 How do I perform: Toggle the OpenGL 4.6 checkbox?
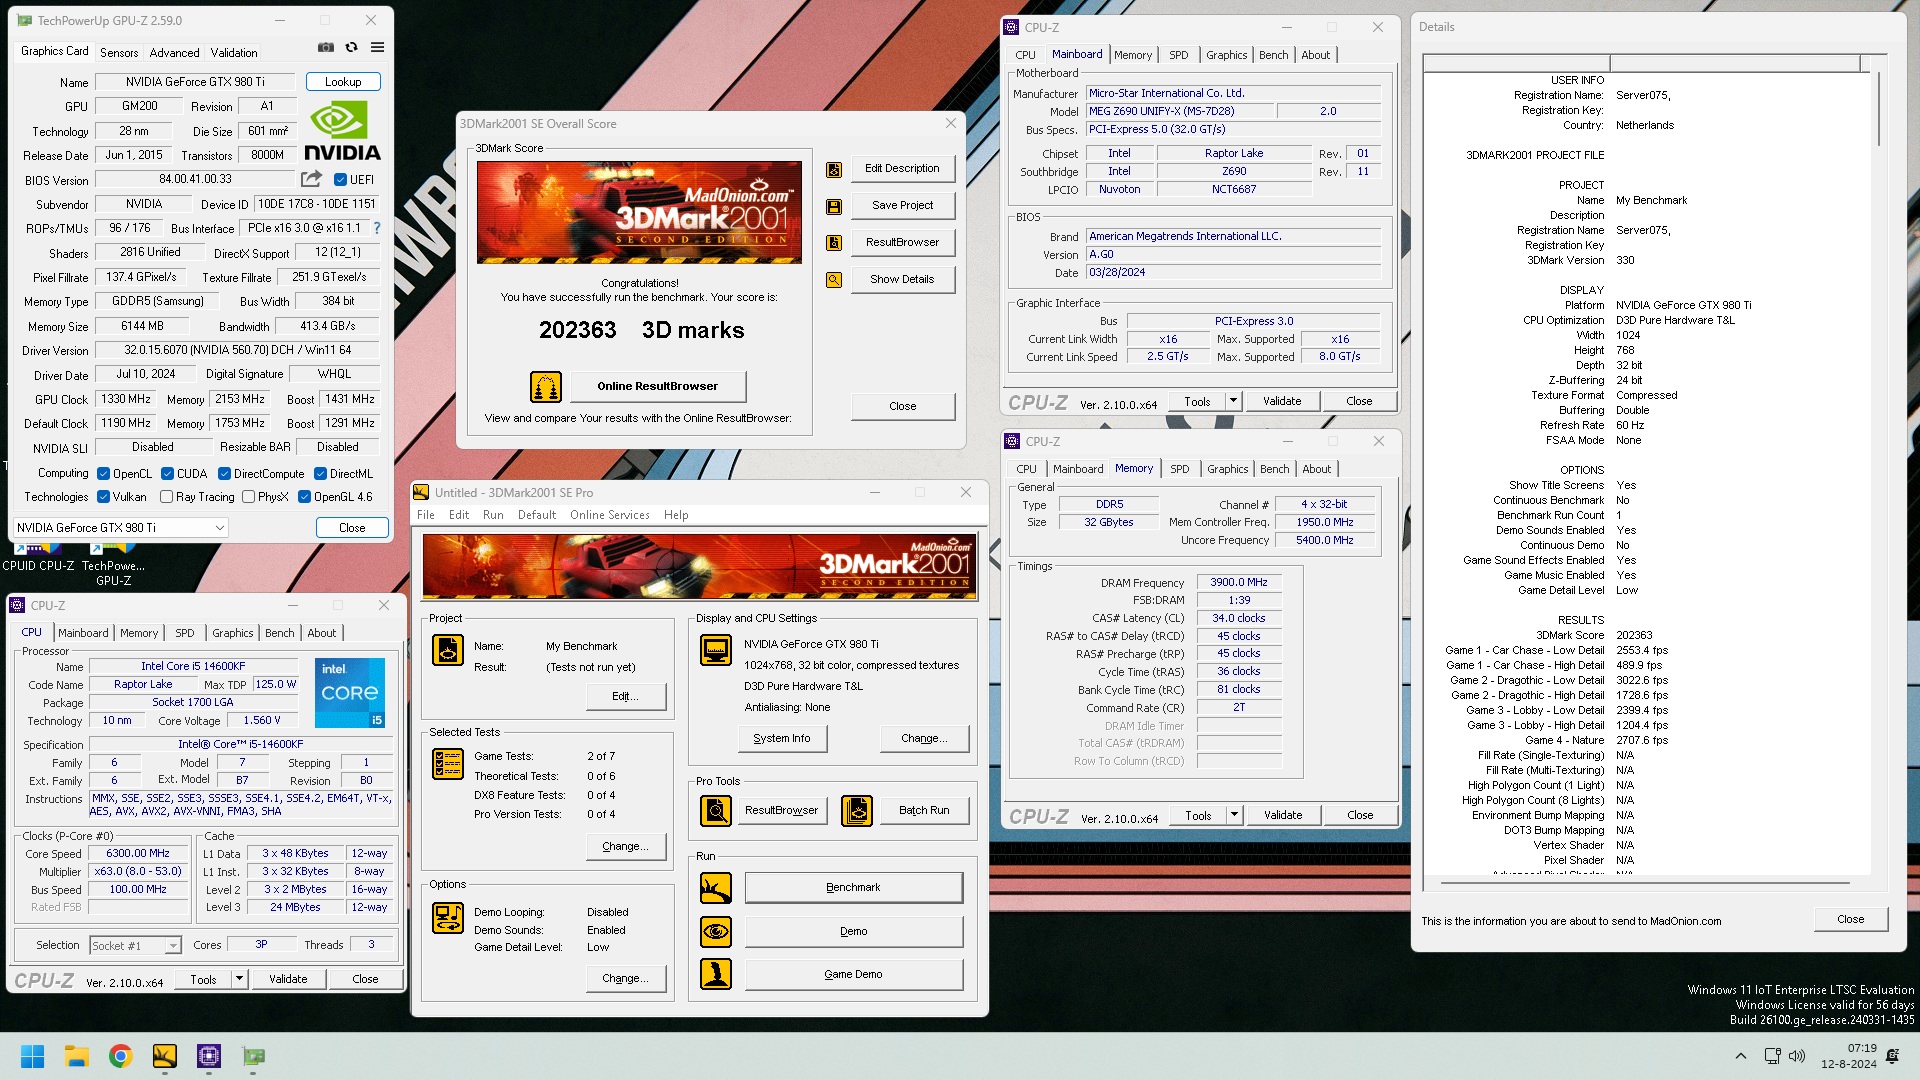coord(304,497)
